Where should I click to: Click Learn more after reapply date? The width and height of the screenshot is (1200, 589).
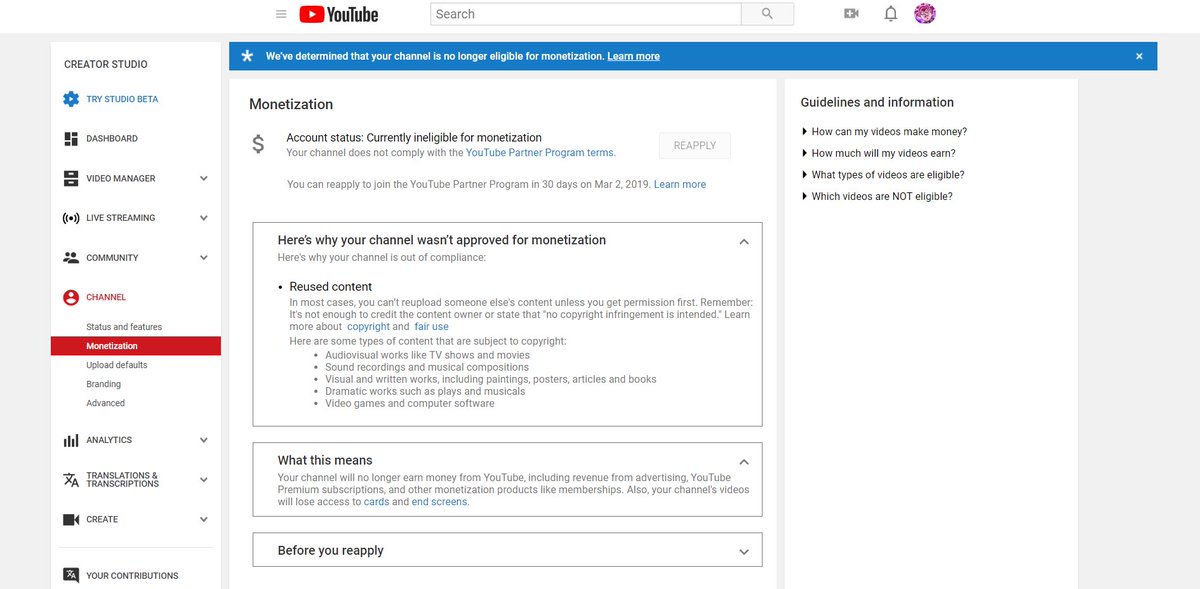[x=680, y=185]
